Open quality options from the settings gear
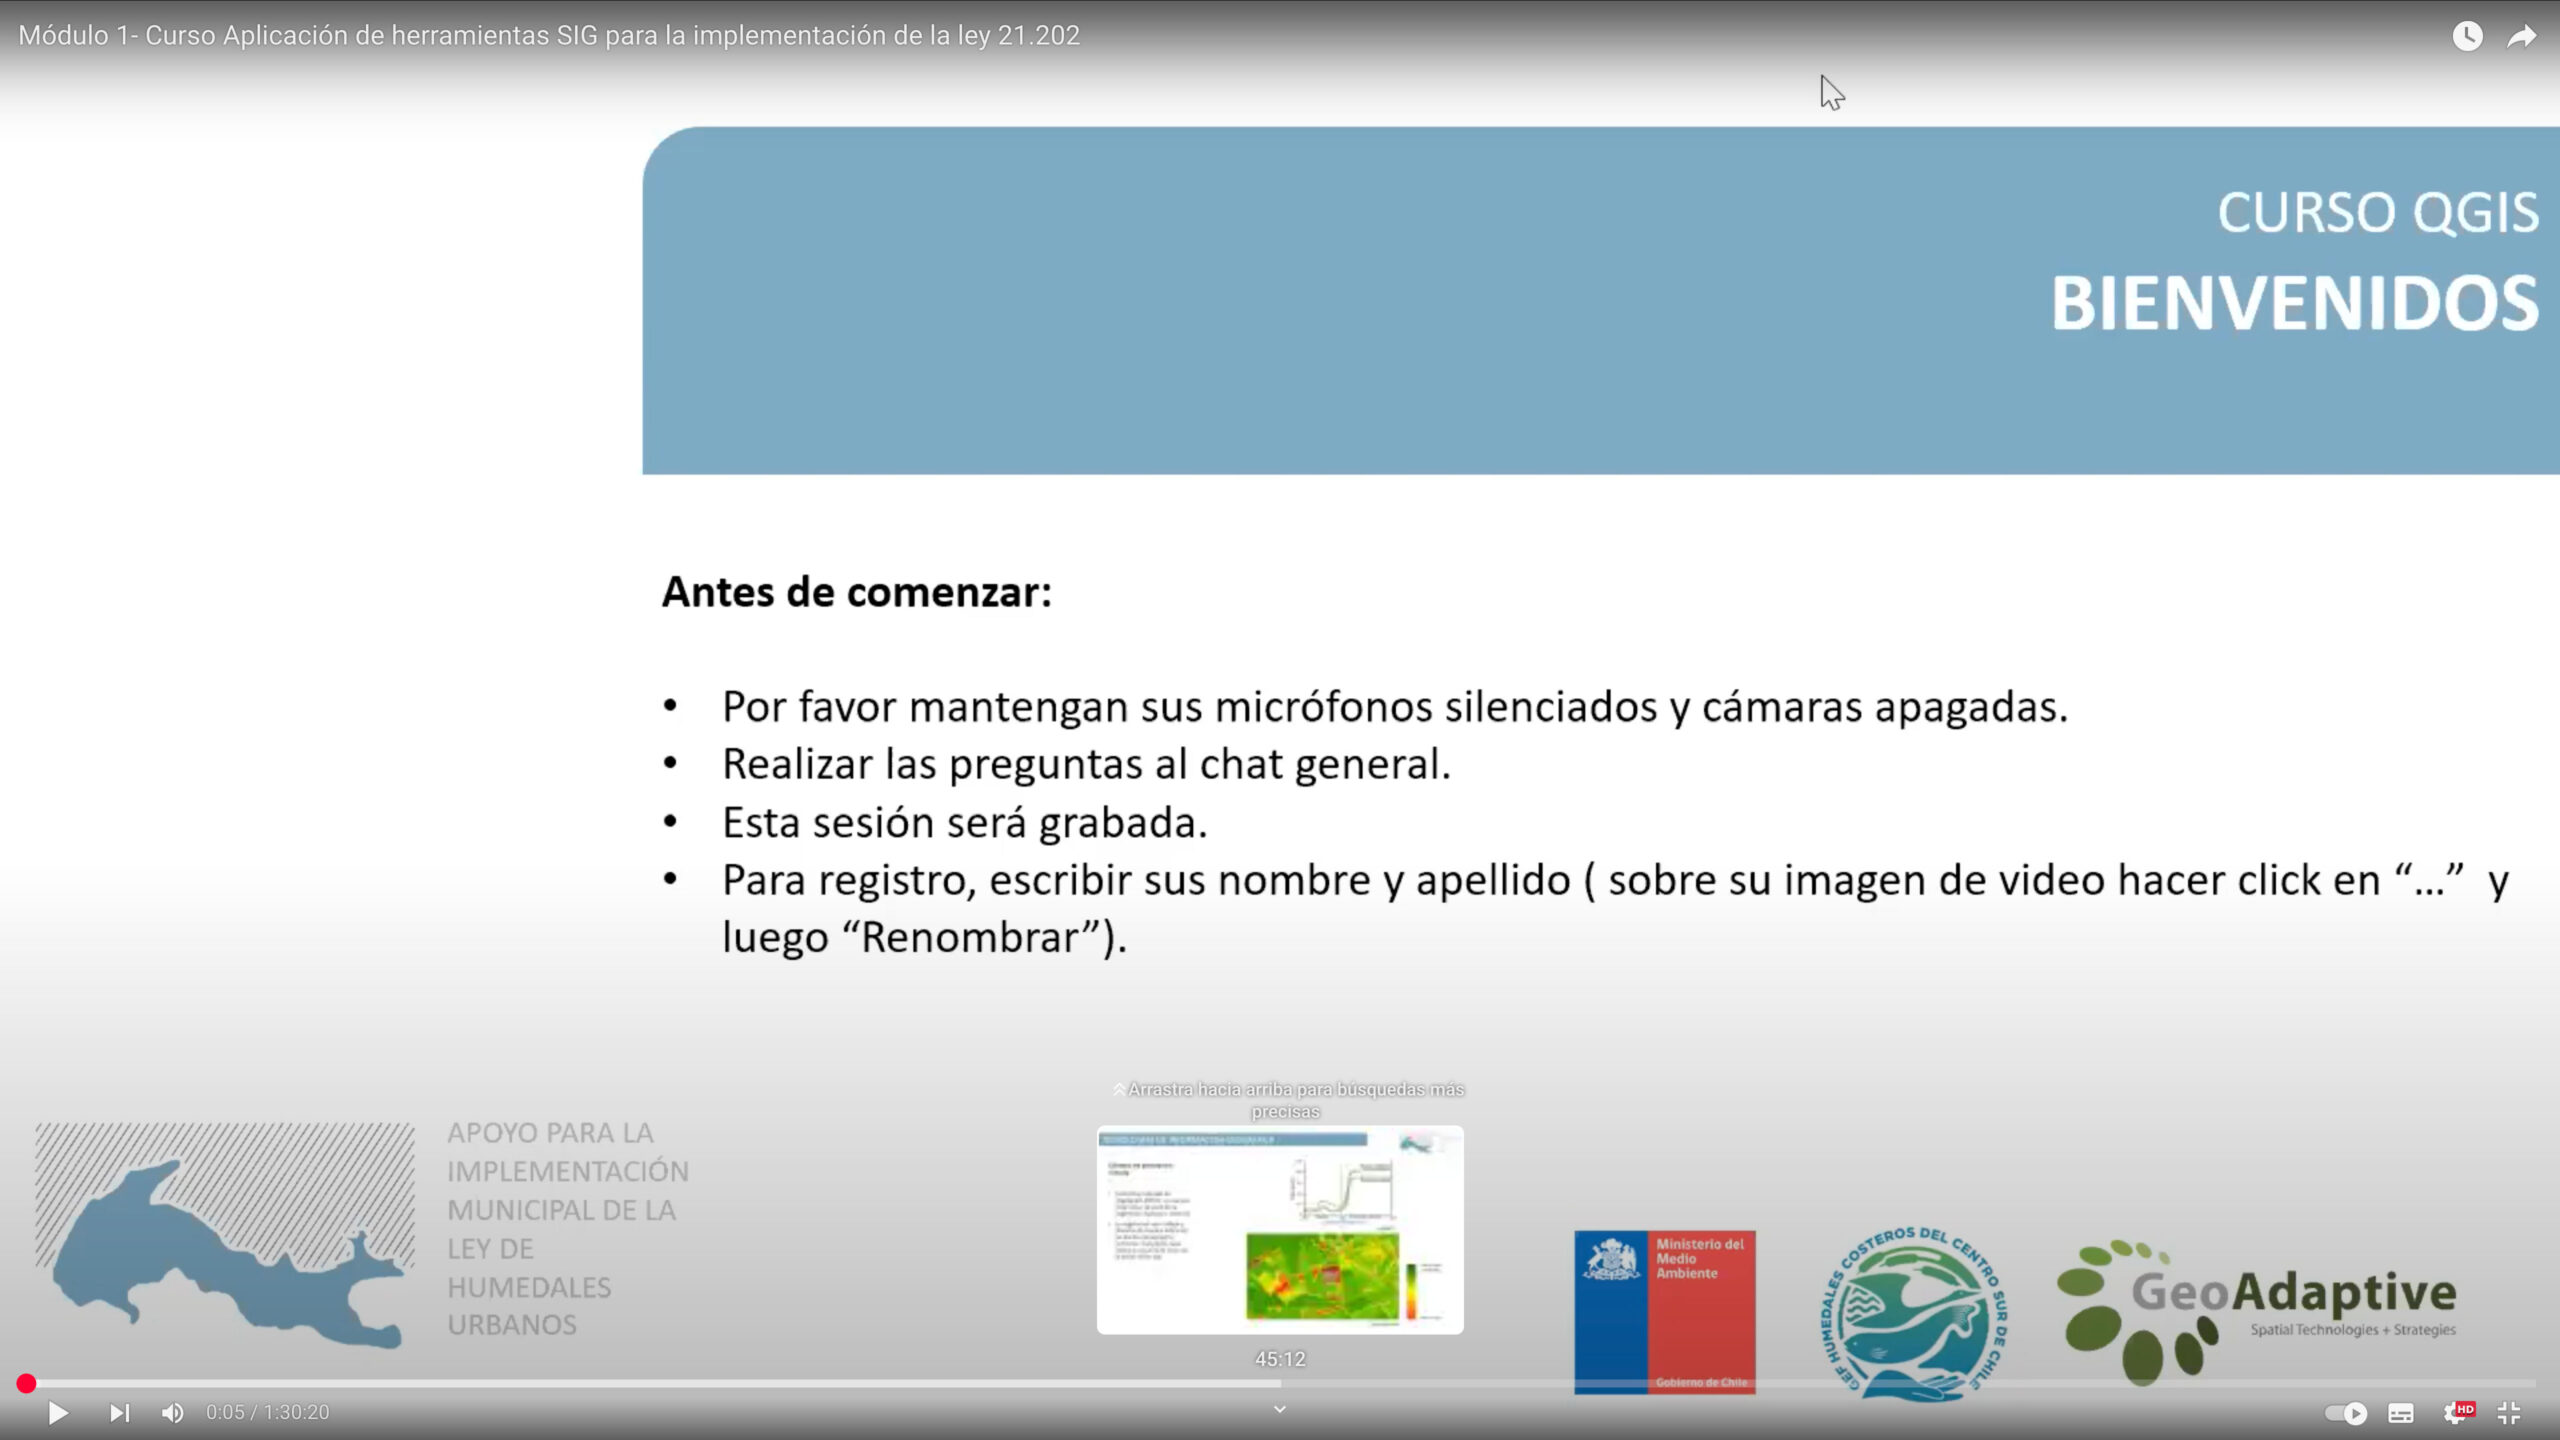The width and height of the screenshot is (2560, 1440). [x=2458, y=1413]
